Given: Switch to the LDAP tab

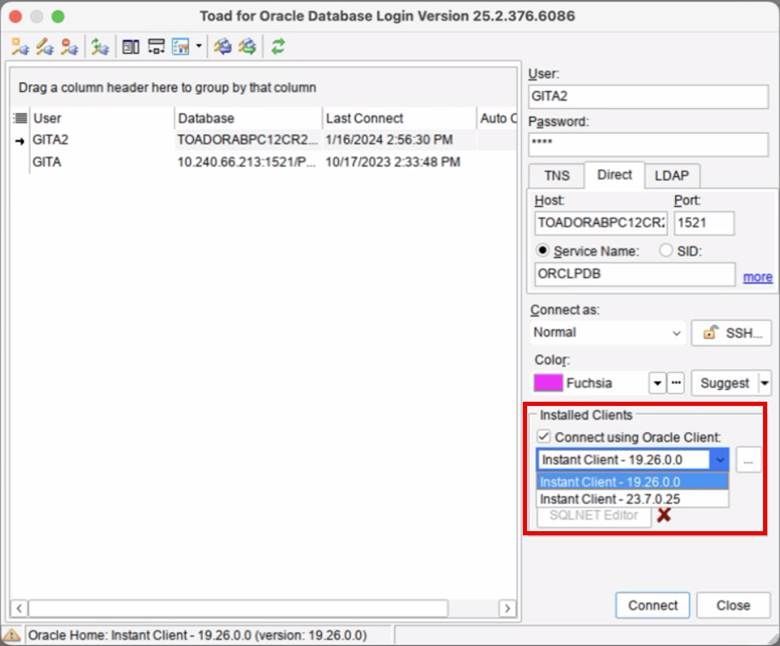Looking at the screenshot, I should 672,176.
